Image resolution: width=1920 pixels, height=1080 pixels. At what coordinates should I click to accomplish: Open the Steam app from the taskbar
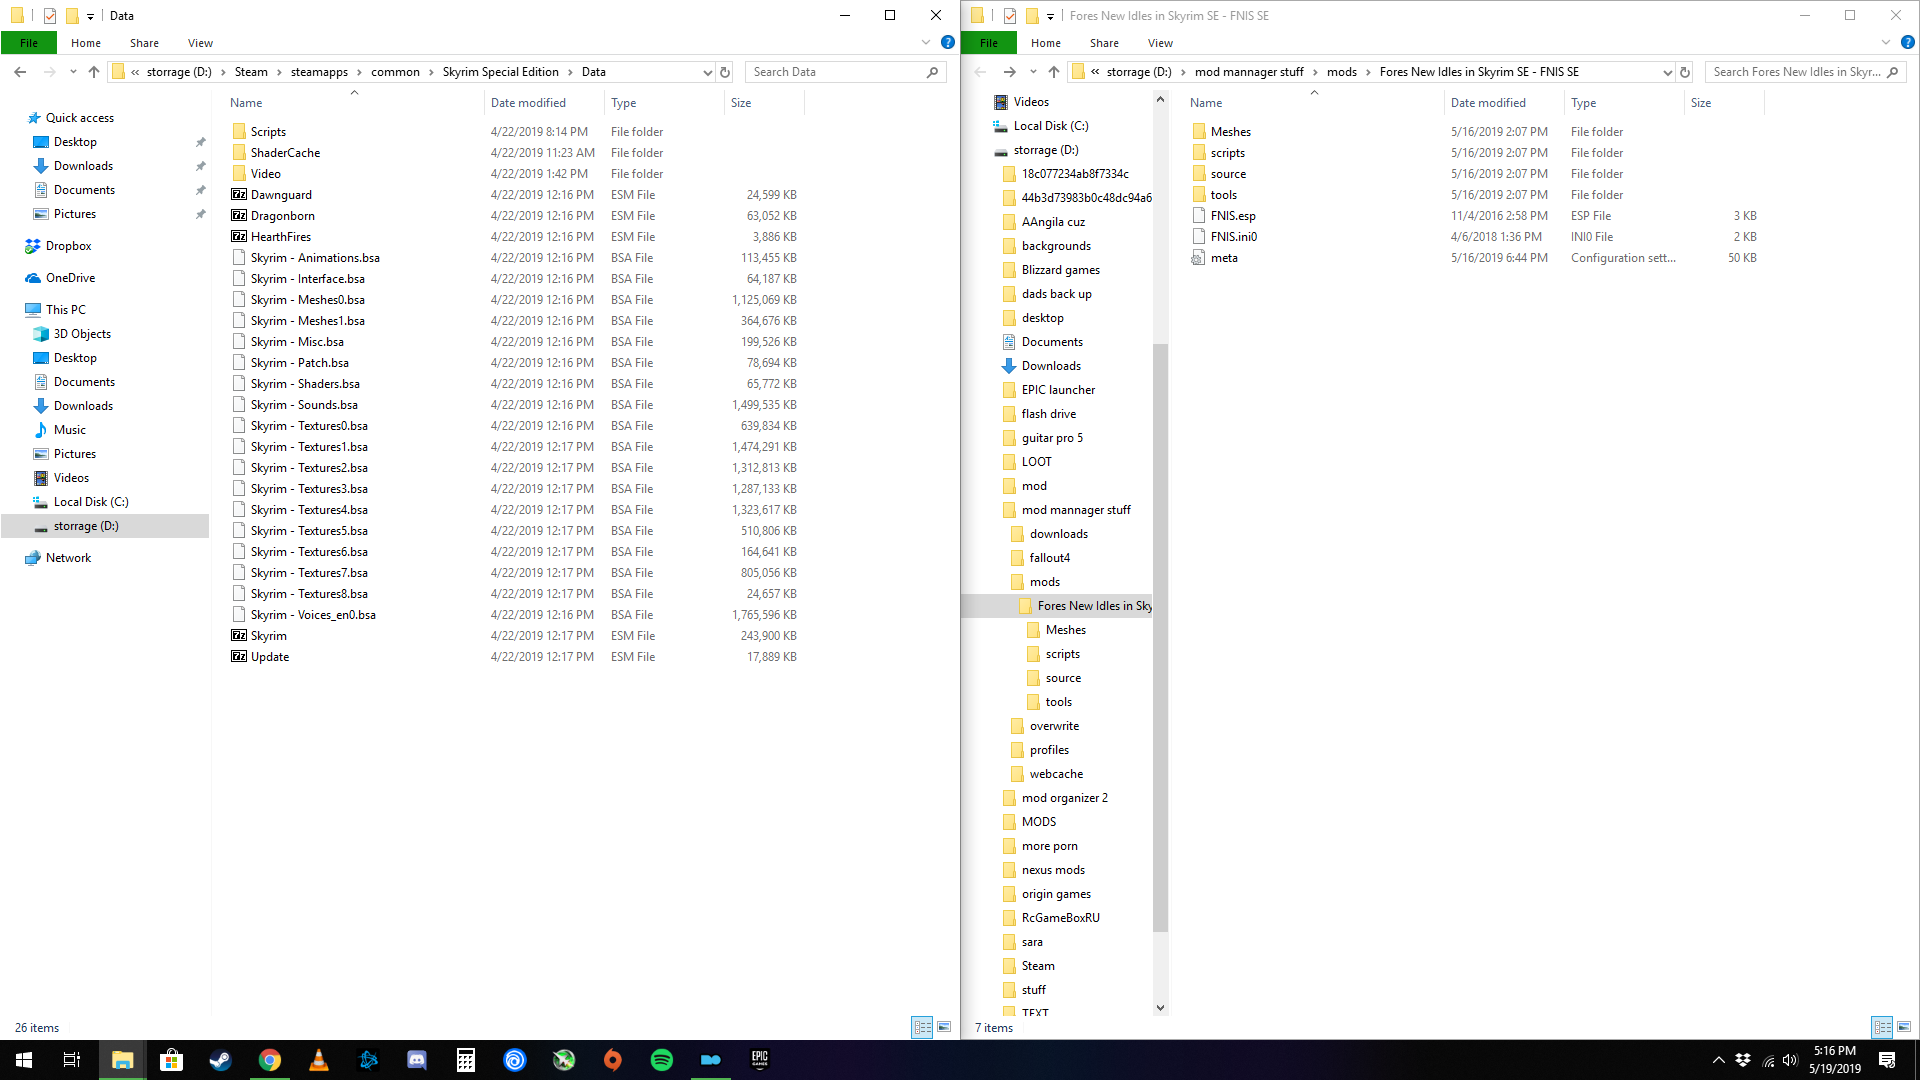point(220,1060)
